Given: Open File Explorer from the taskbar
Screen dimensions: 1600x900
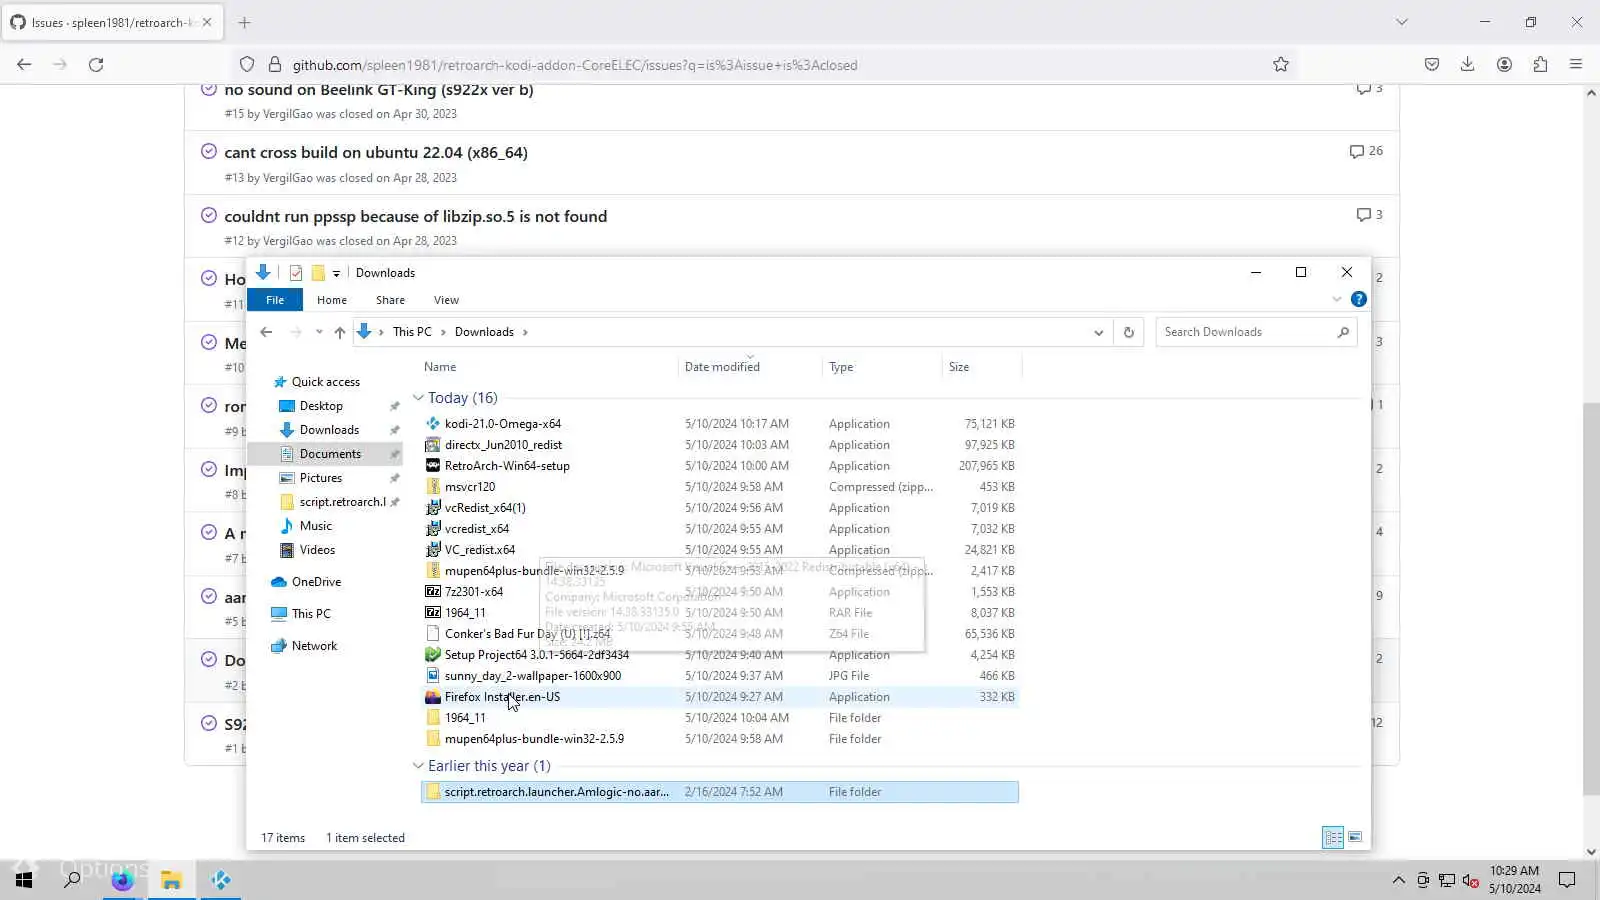Looking at the screenshot, I should pyautogui.click(x=171, y=880).
